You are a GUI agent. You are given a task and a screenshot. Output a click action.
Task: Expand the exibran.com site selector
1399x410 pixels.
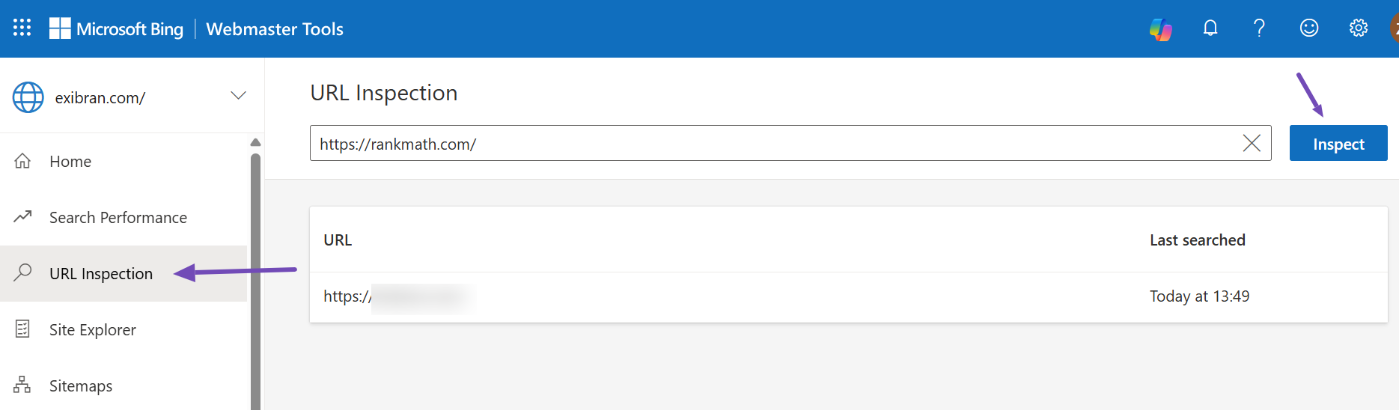pos(238,96)
